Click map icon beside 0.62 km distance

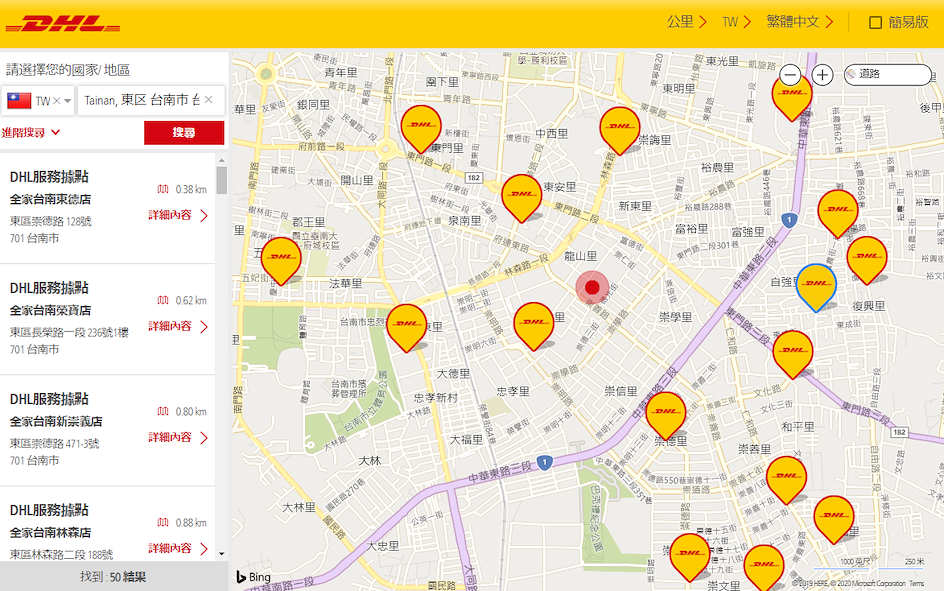click(163, 300)
